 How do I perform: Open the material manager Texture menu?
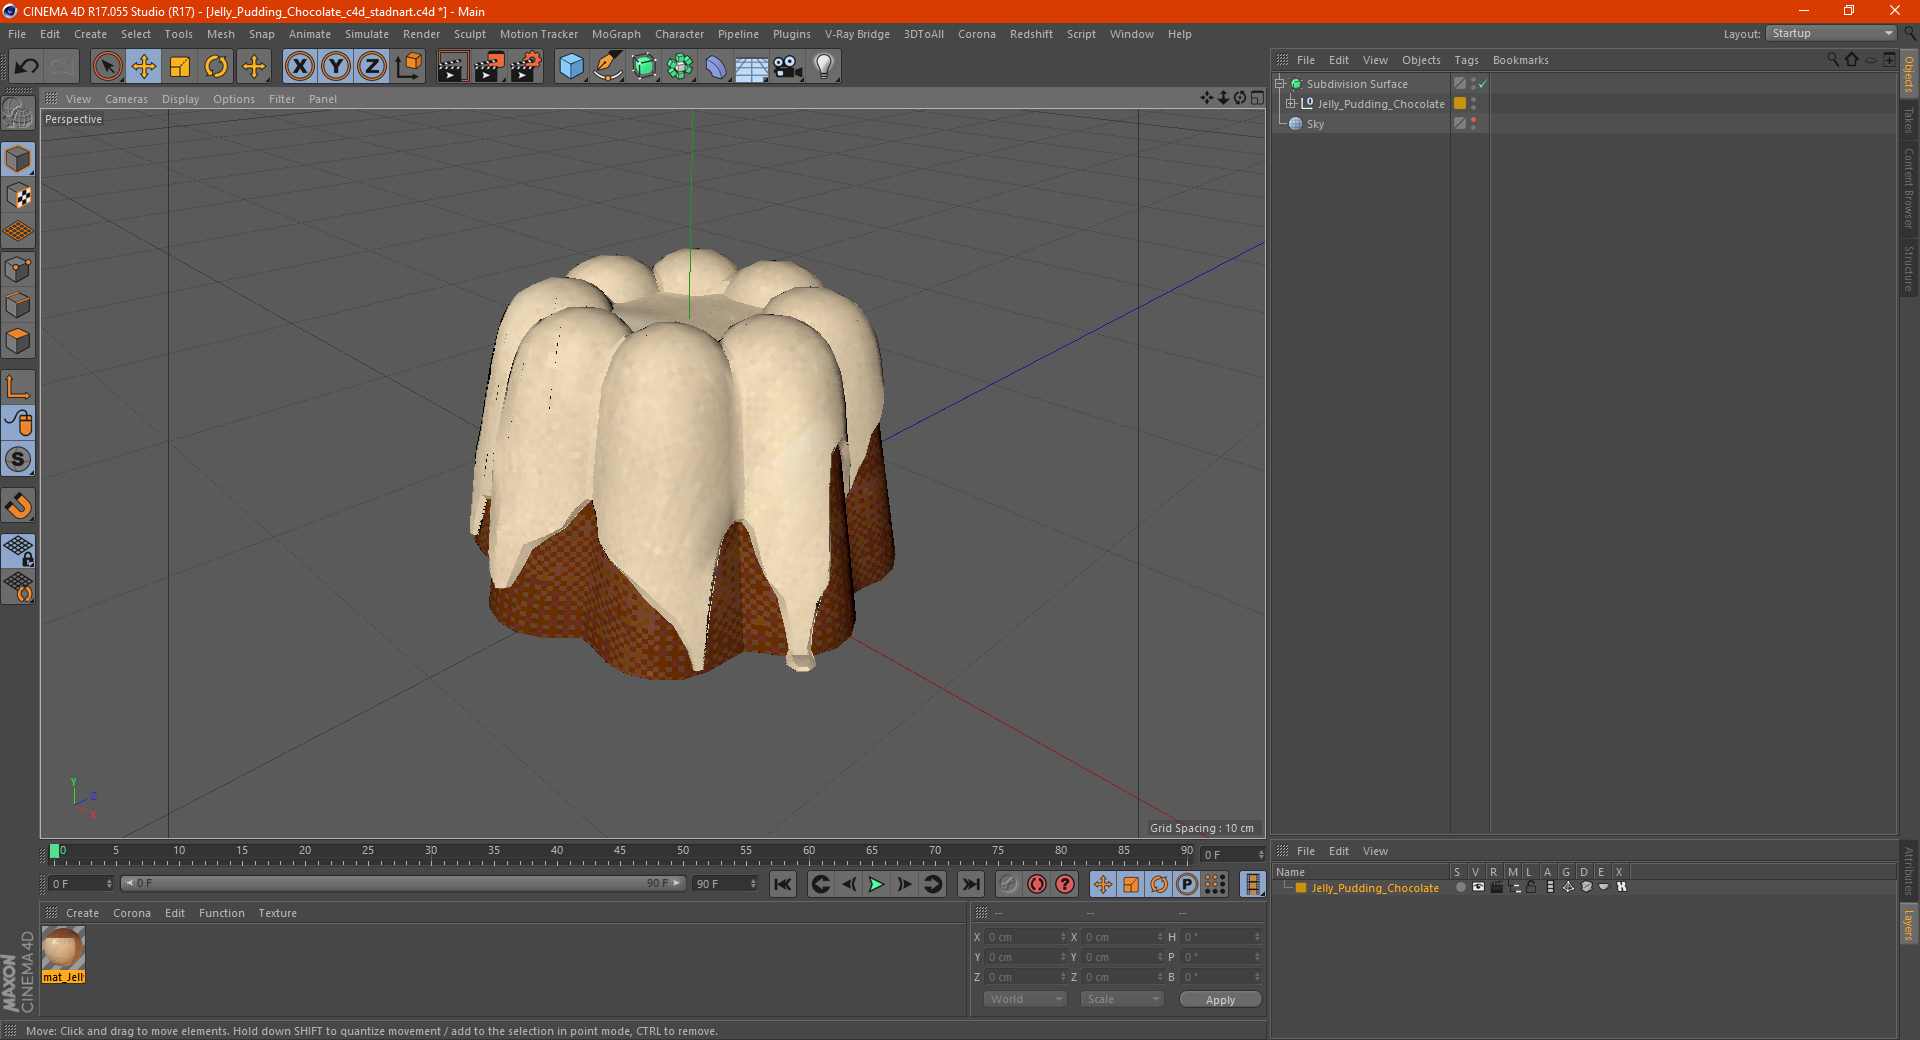tap(278, 913)
